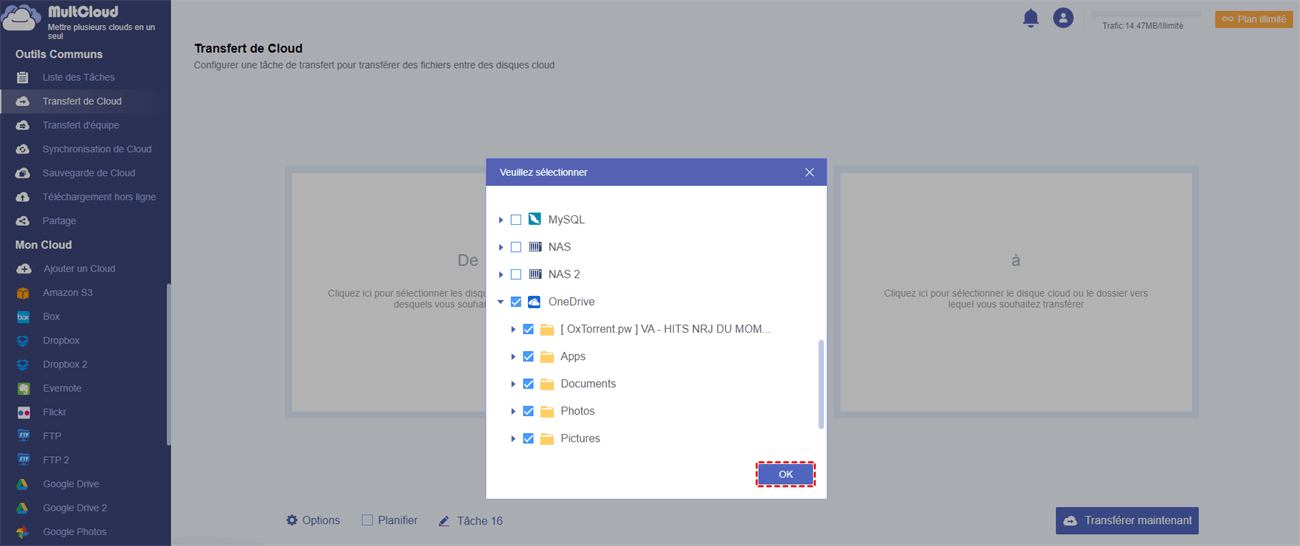The width and height of the screenshot is (1300, 546).
Task: Click Transférer maintenant button
Action: click(x=1127, y=521)
